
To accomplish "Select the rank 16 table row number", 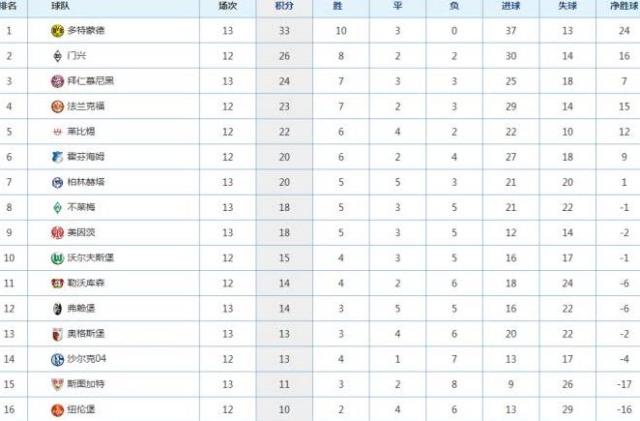I will coord(9,410).
